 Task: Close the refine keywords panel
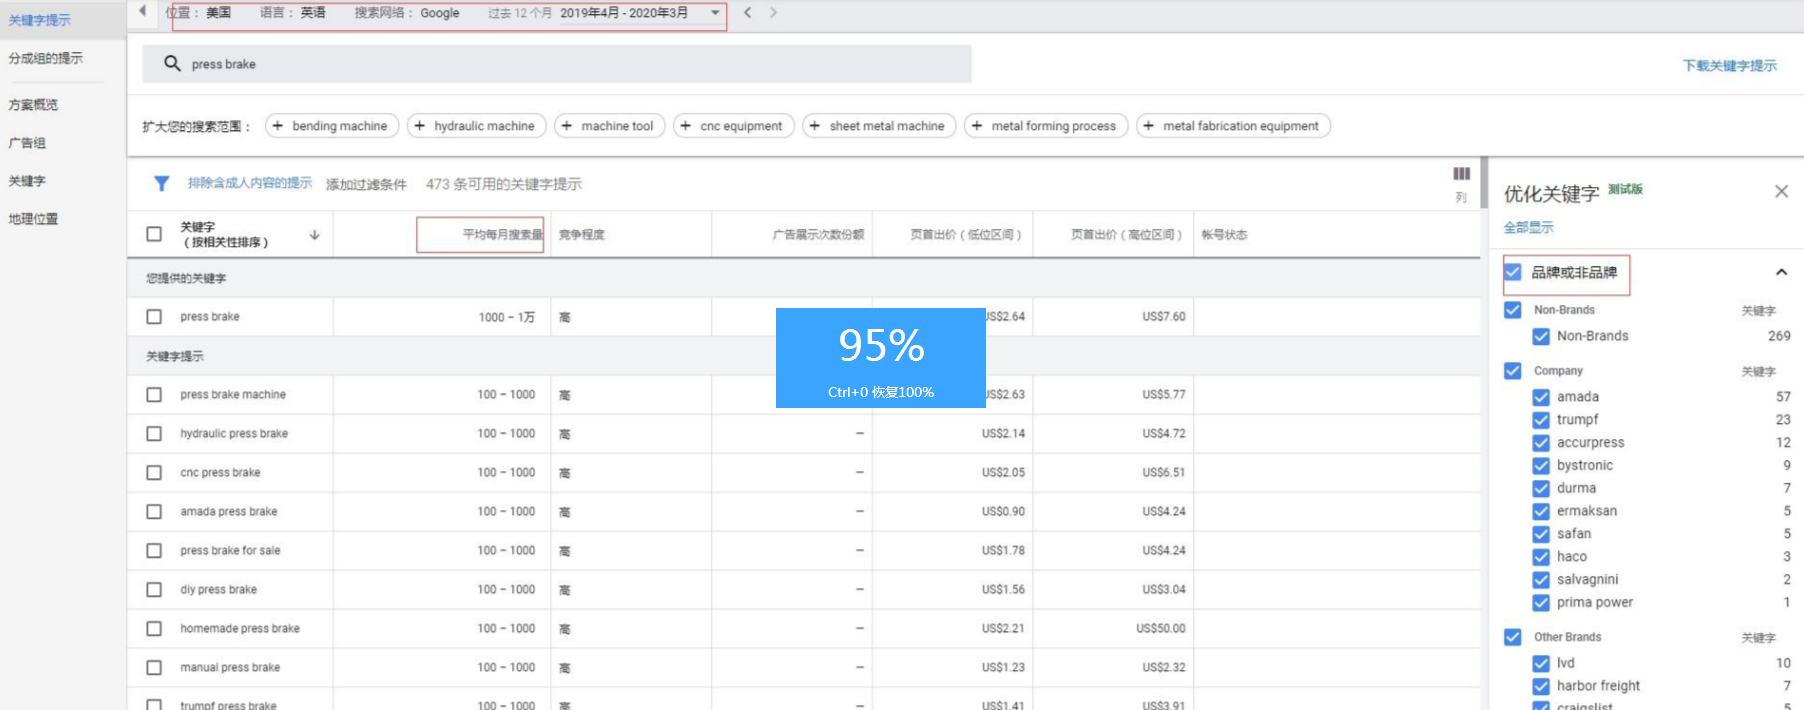click(1781, 191)
